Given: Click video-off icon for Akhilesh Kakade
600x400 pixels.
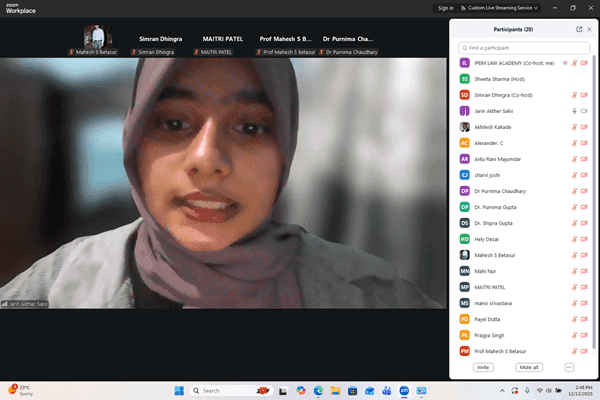Looking at the screenshot, I should (584, 127).
